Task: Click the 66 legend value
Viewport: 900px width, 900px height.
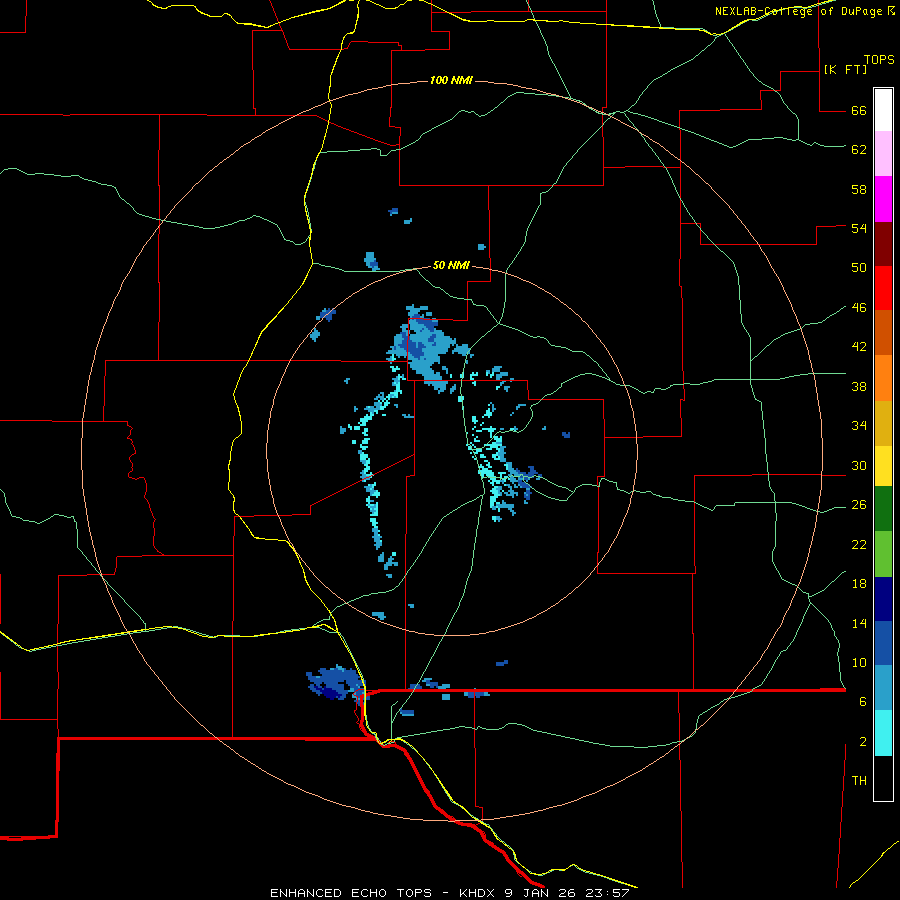Action: 859,111
